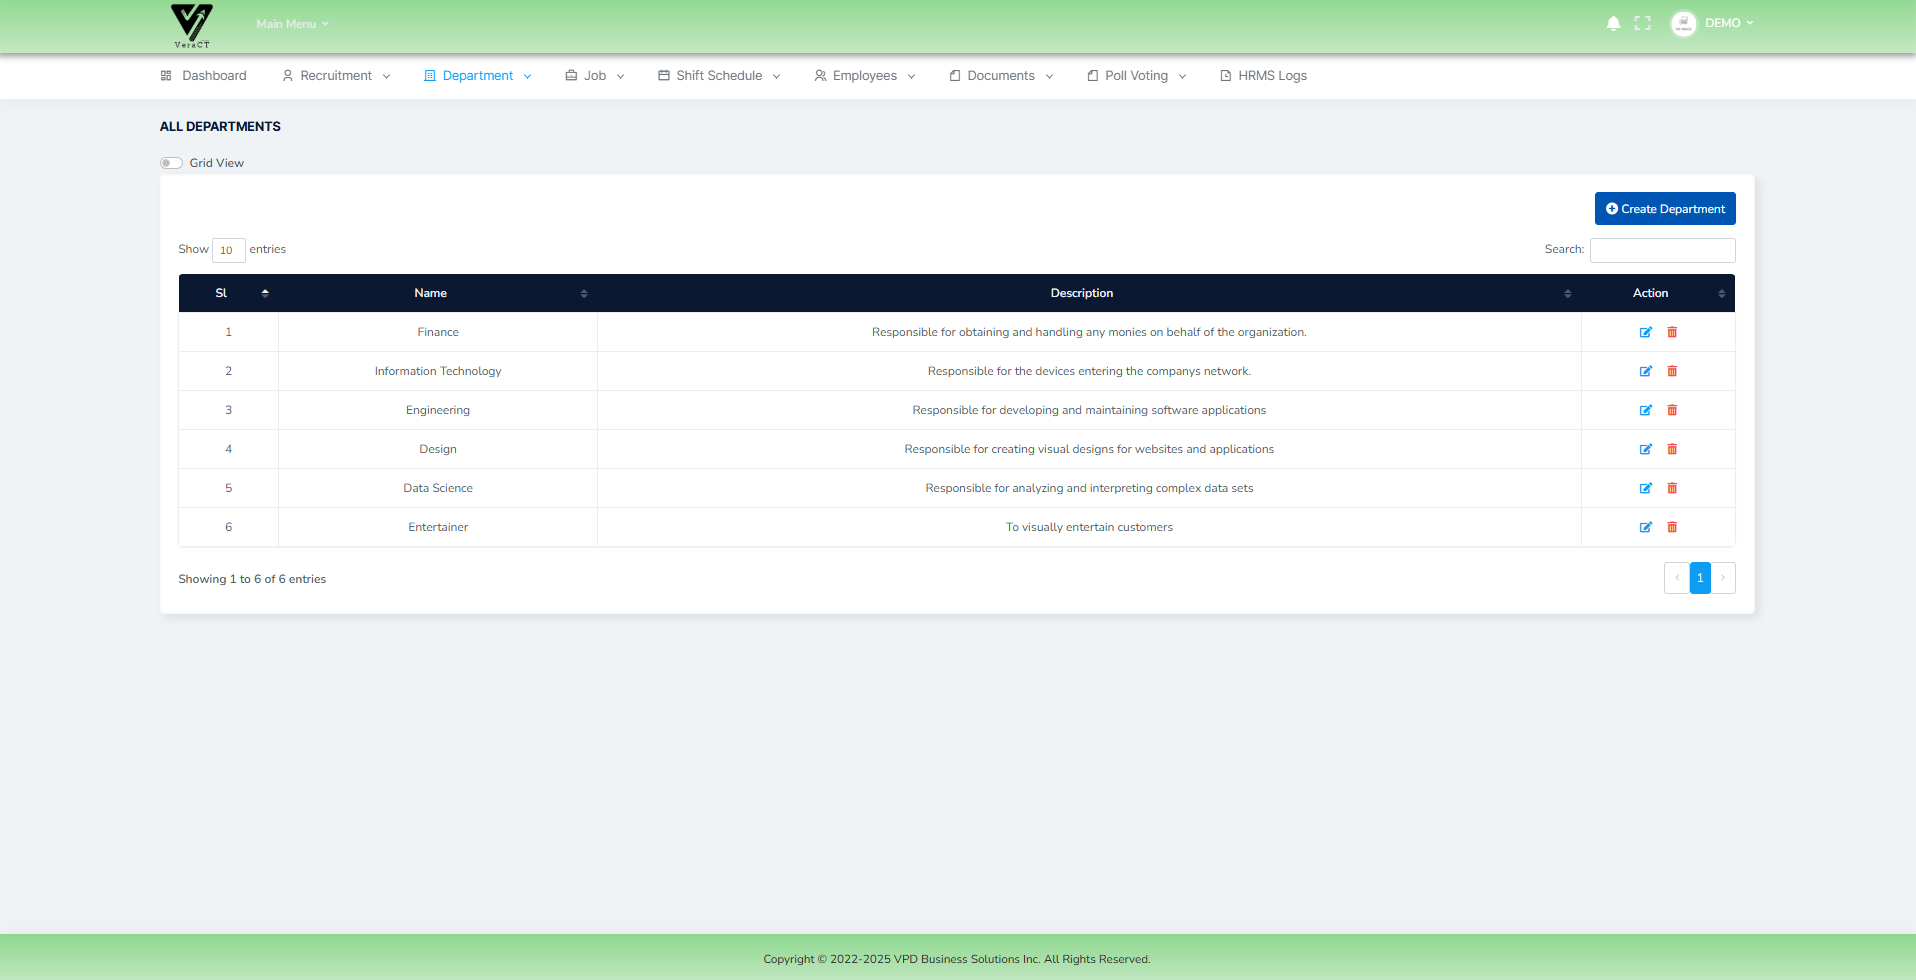Open the Employees menu
This screenshot has width=1916, height=980.
[x=865, y=76]
